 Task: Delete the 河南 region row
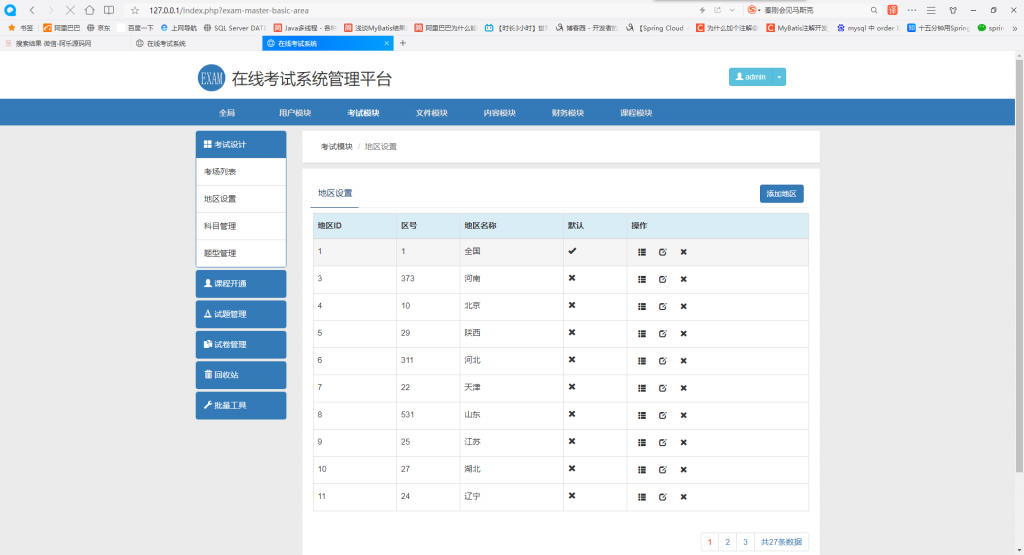tap(684, 279)
